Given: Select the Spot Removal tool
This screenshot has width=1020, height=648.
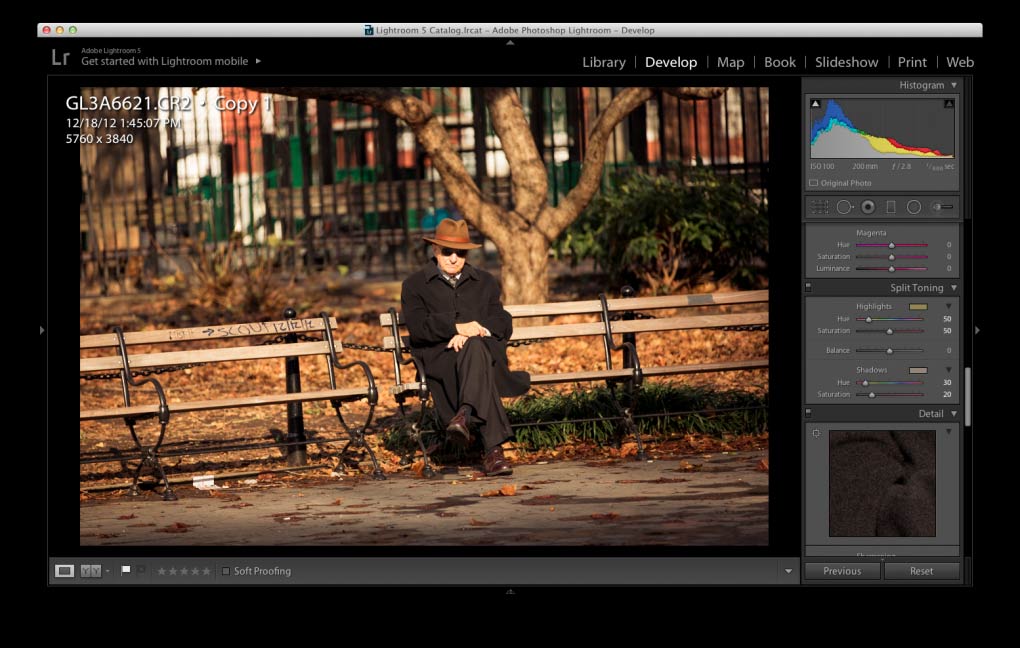Looking at the screenshot, I should click(843, 207).
